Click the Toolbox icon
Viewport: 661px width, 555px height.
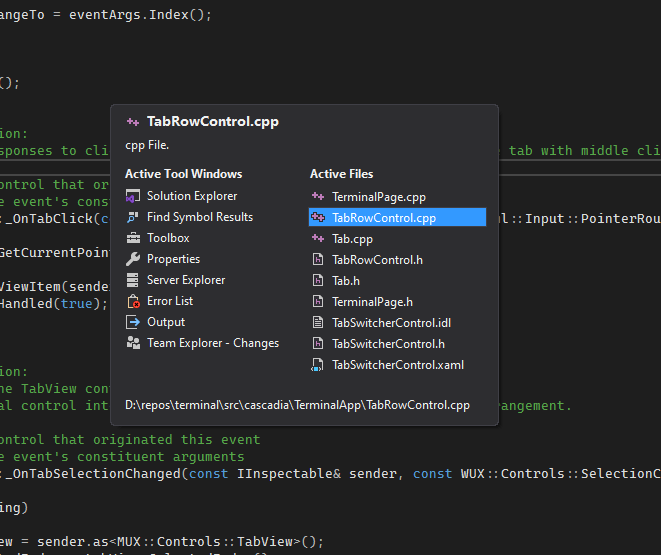(x=134, y=238)
